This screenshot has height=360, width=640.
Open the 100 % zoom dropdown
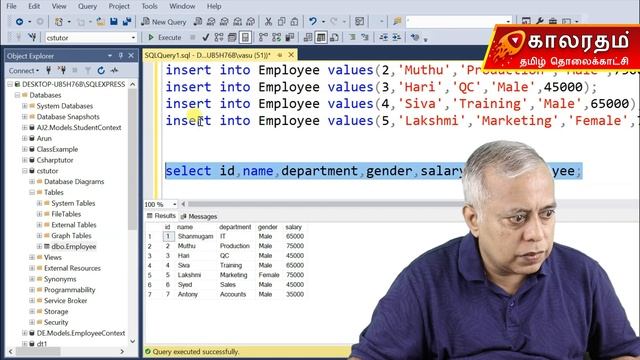175,204
